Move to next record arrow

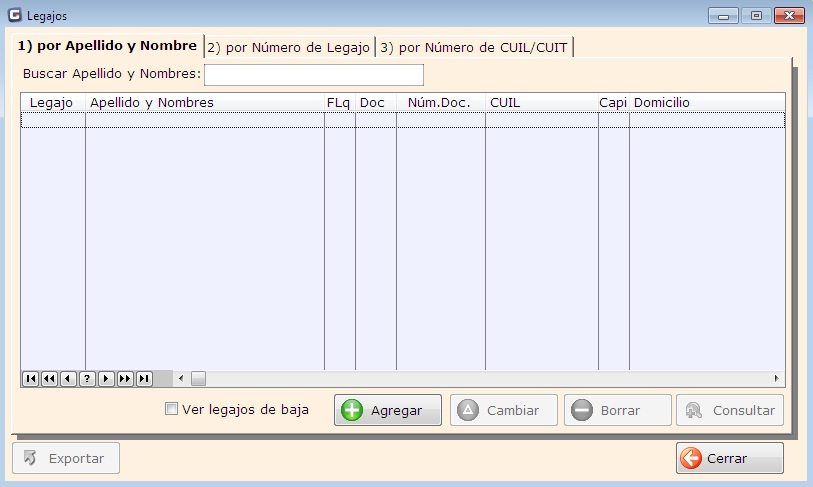106,379
